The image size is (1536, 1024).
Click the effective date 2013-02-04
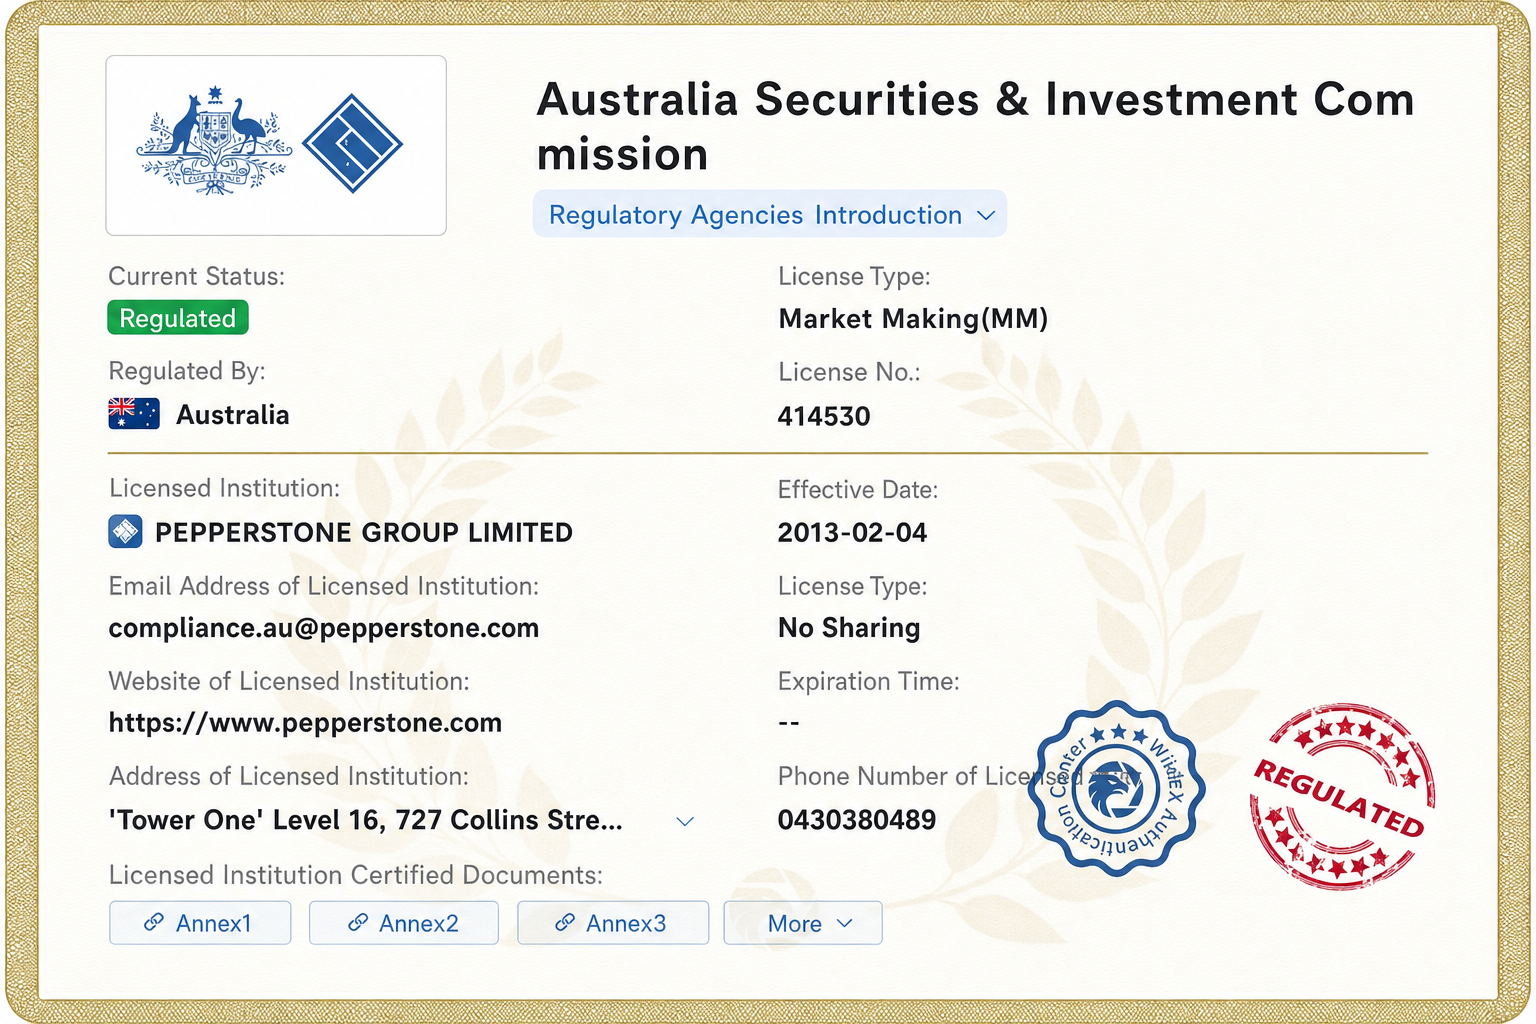(853, 532)
